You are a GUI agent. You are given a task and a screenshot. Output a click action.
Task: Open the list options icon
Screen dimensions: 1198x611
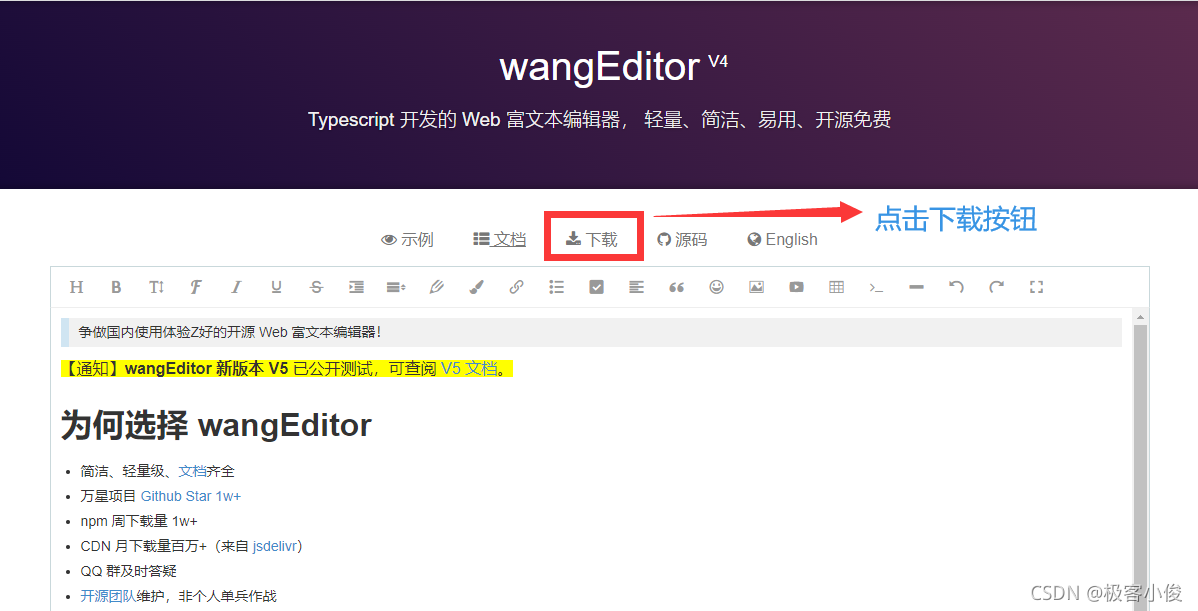pyautogui.click(x=556, y=287)
